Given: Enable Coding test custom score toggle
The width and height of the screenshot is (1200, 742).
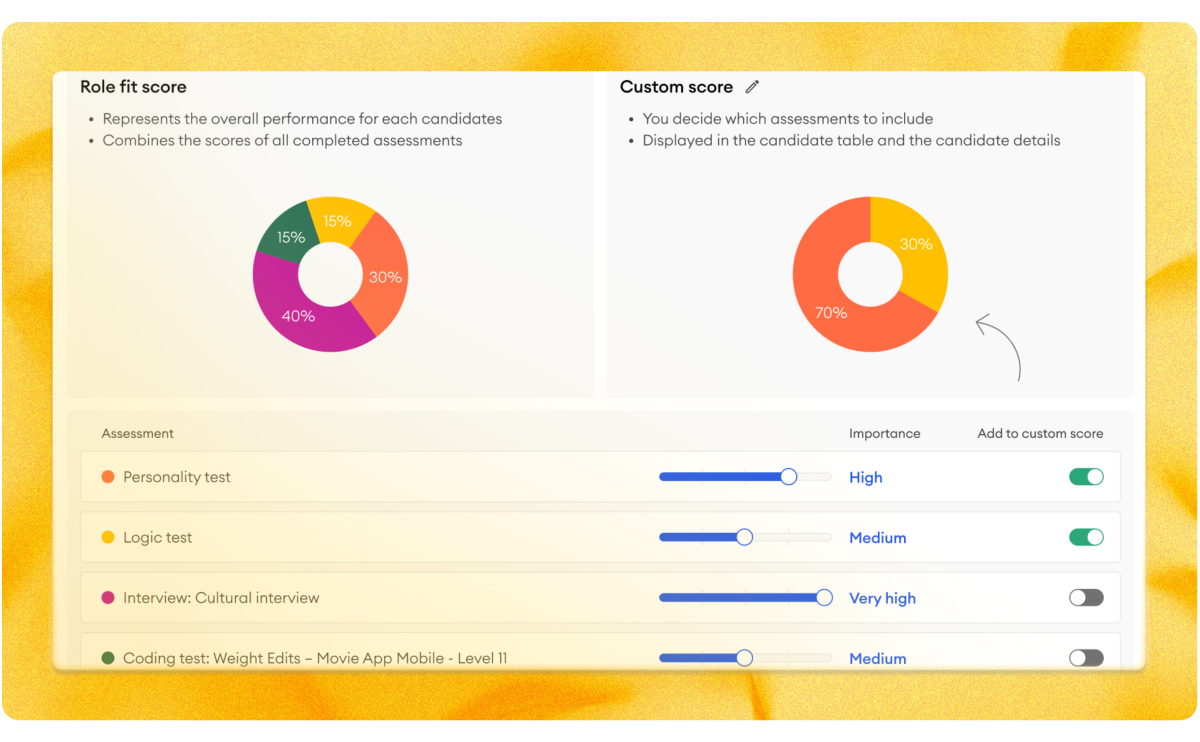Looking at the screenshot, I should (1086, 658).
